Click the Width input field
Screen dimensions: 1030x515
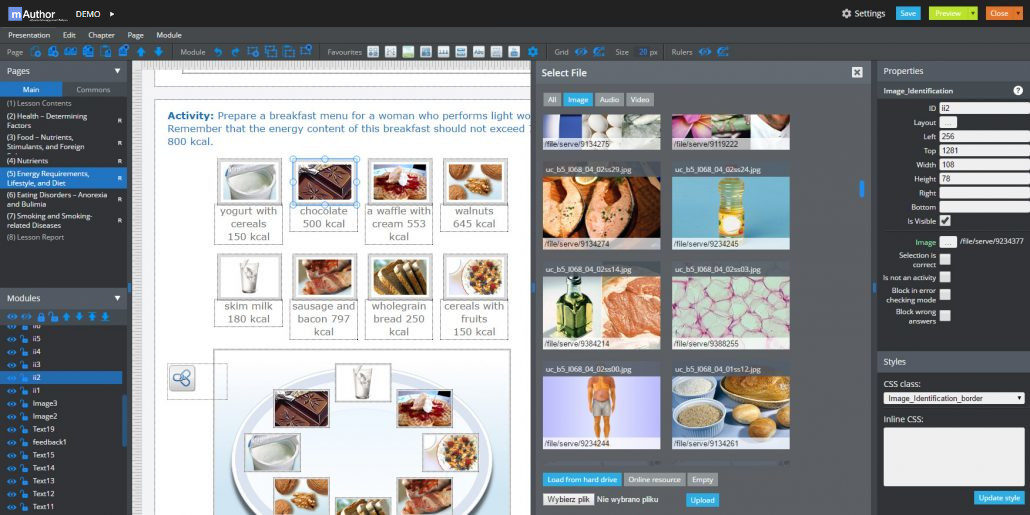coord(984,165)
